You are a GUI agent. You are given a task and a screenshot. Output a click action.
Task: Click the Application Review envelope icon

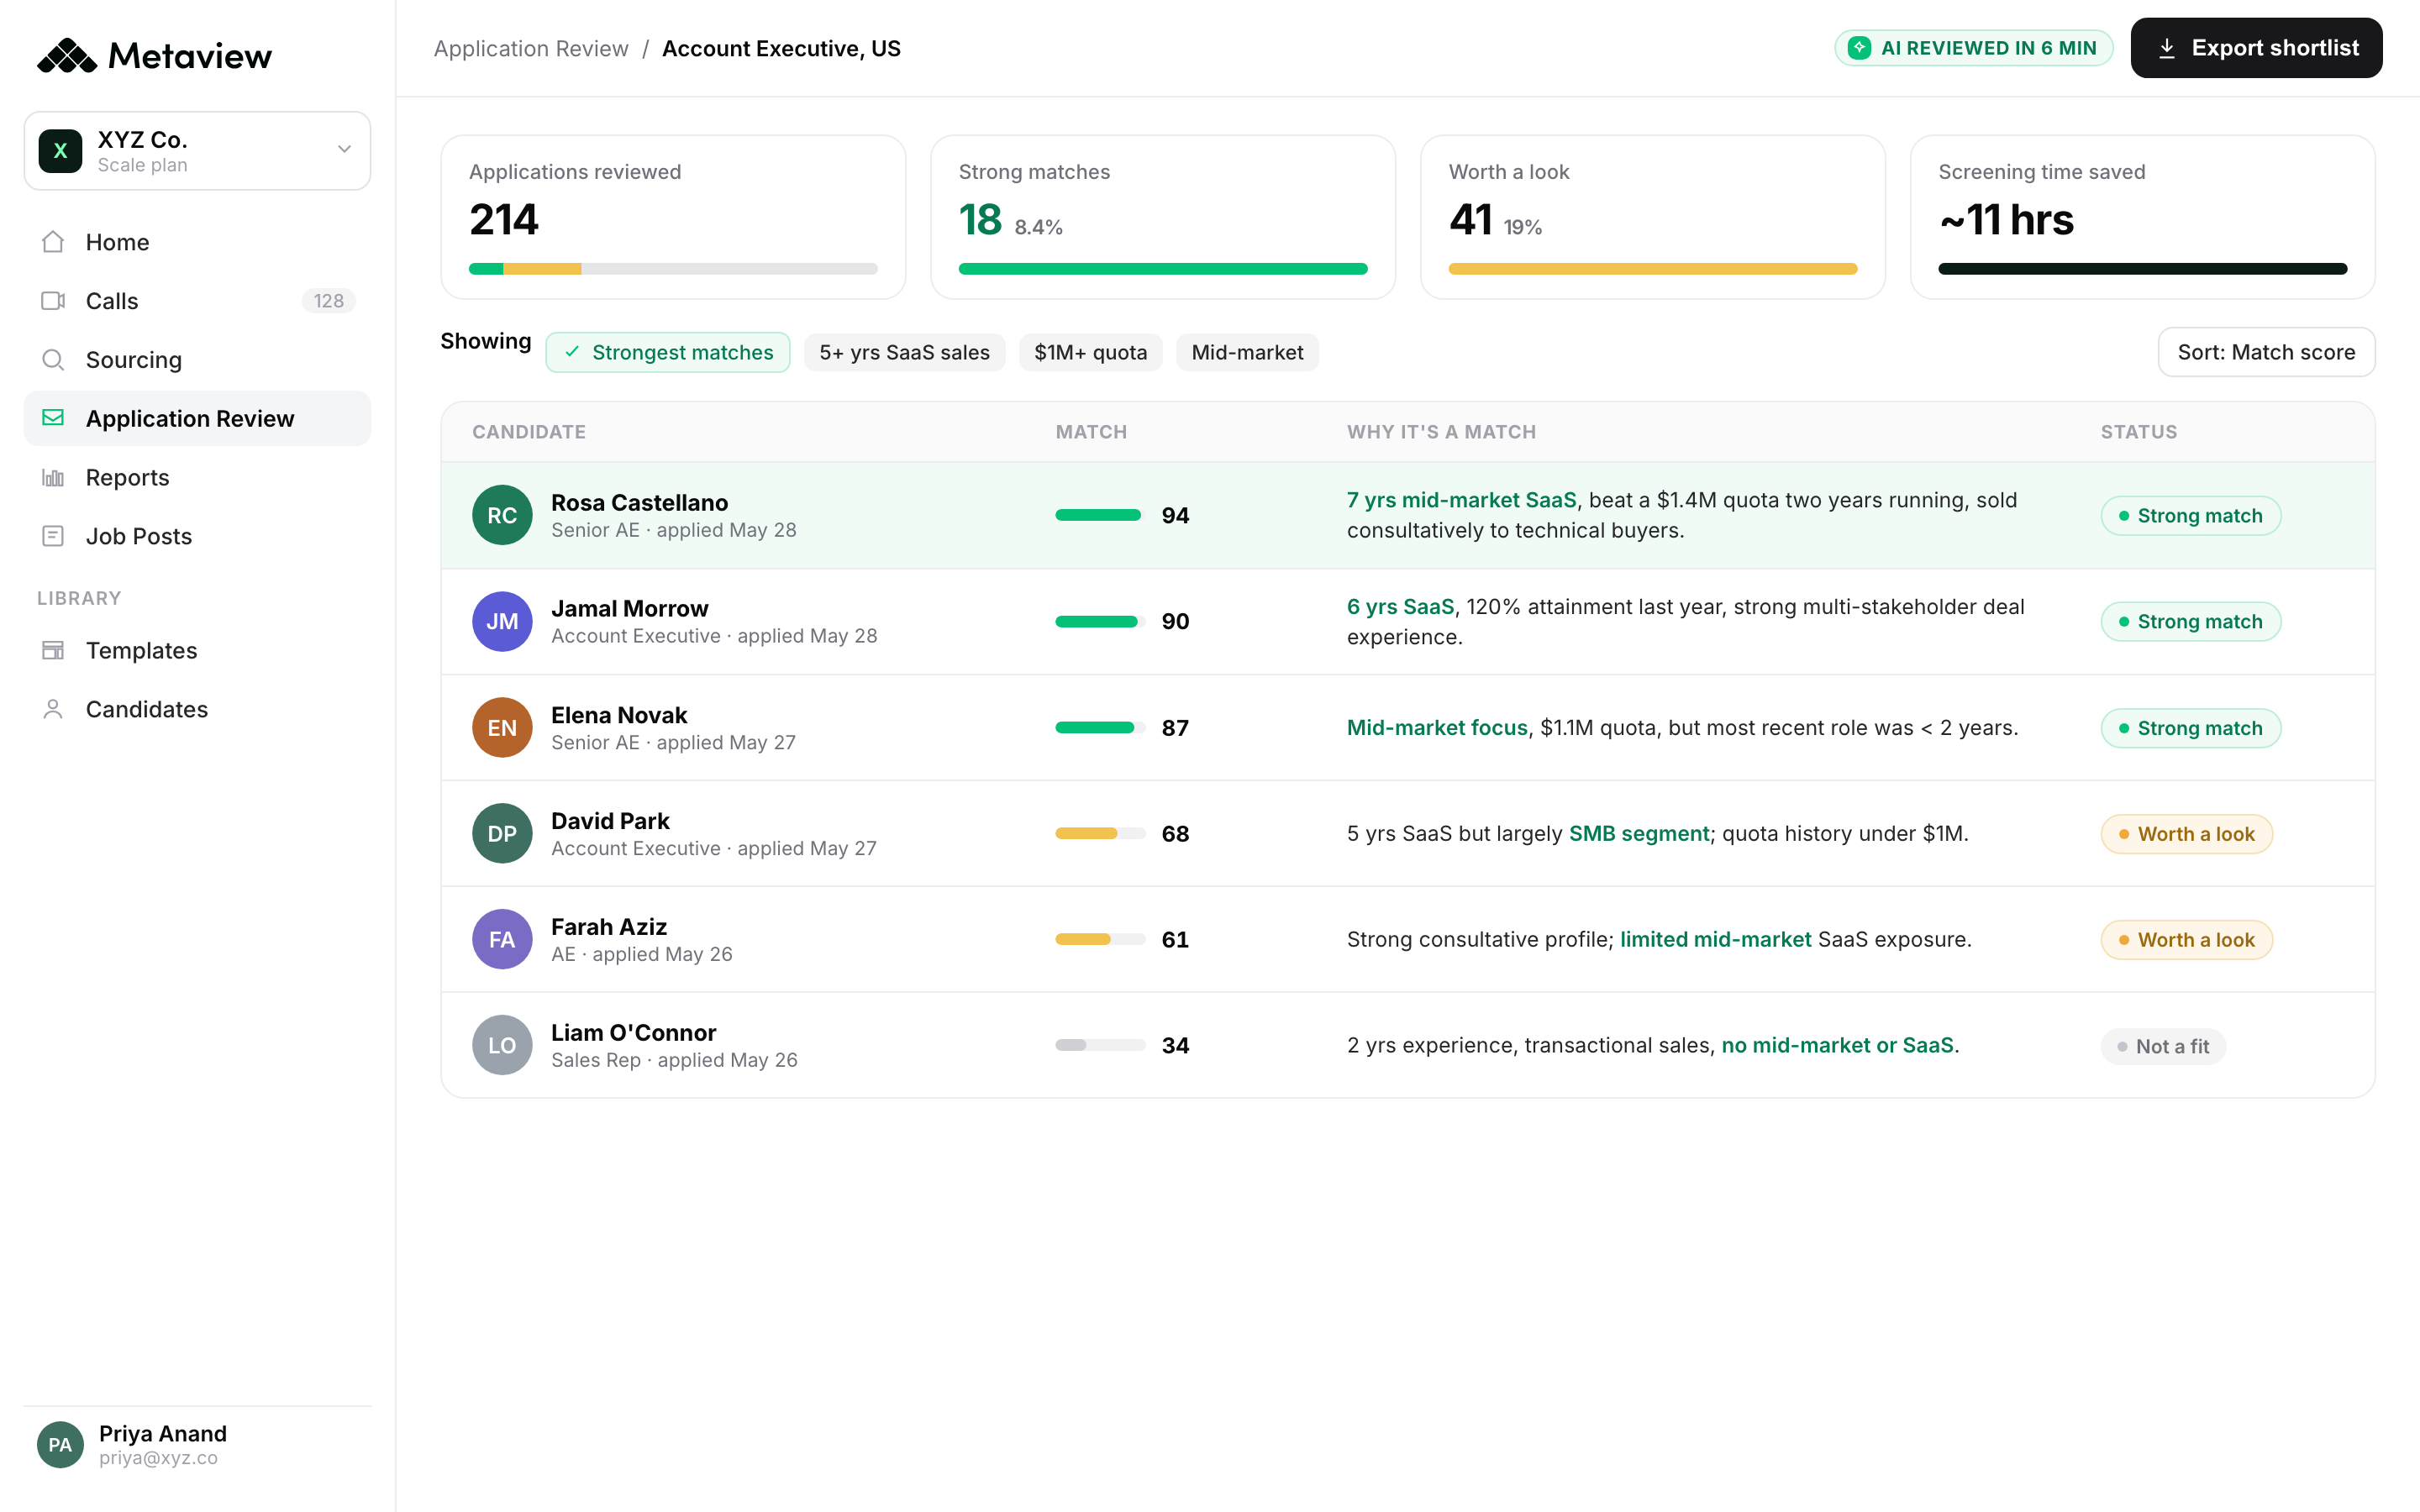coord(53,418)
